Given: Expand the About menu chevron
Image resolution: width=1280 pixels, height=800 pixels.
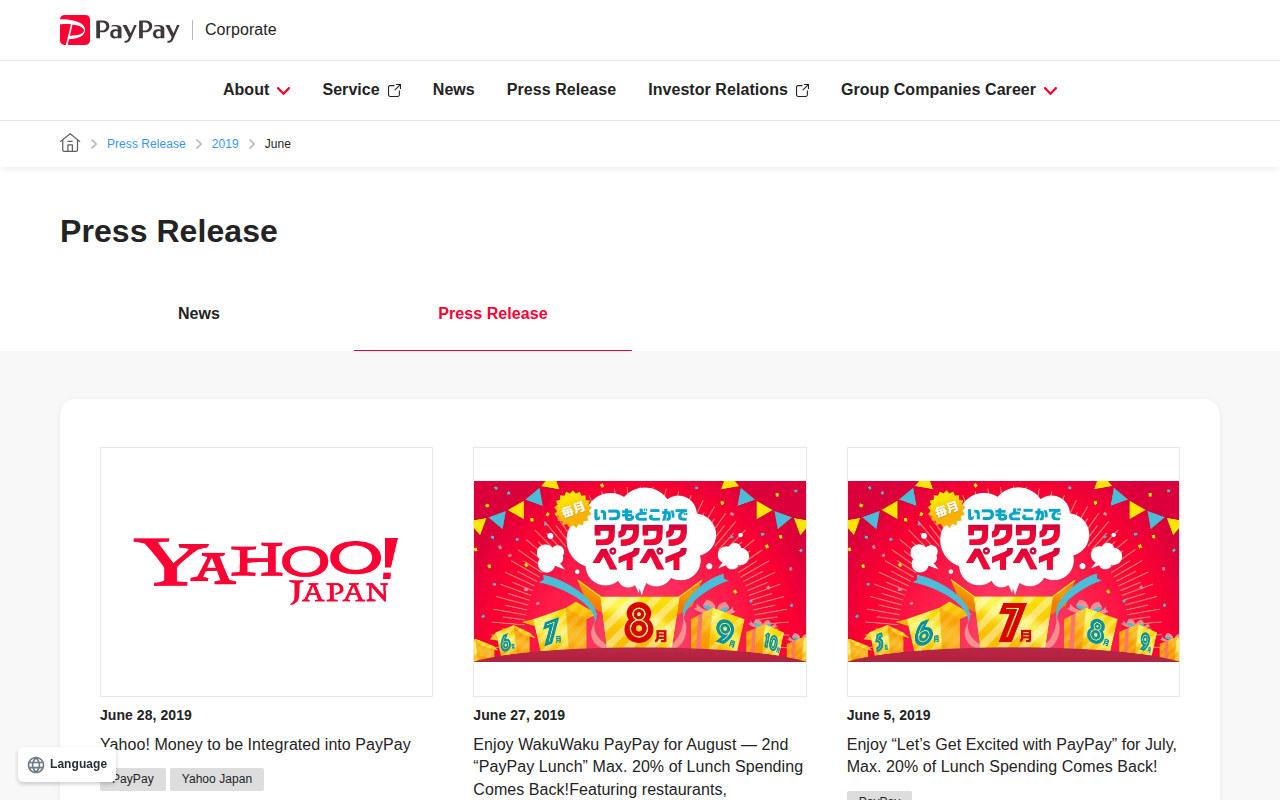Looking at the screenshot, I should point(284,90).
